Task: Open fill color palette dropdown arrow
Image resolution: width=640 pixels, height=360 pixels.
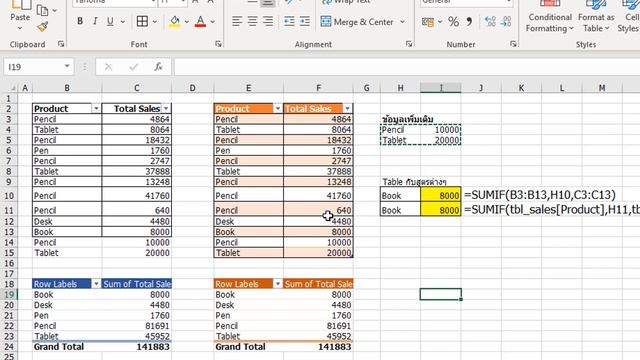Action: (x=187, y=22)
